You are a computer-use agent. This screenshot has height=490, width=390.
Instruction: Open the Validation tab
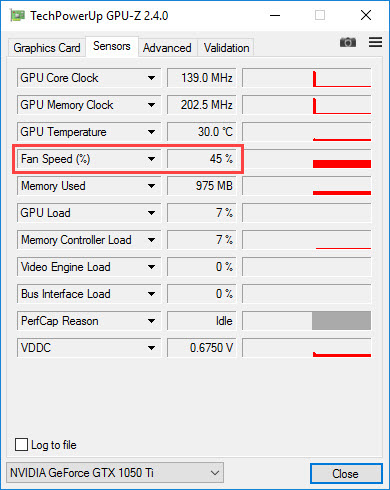(227, 48)
